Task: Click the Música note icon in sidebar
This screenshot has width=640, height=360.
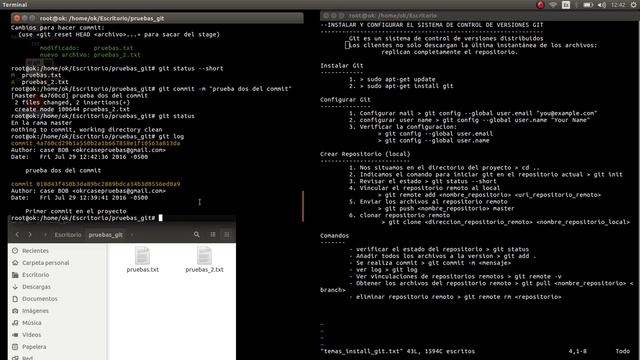Action: coord(15,323)
